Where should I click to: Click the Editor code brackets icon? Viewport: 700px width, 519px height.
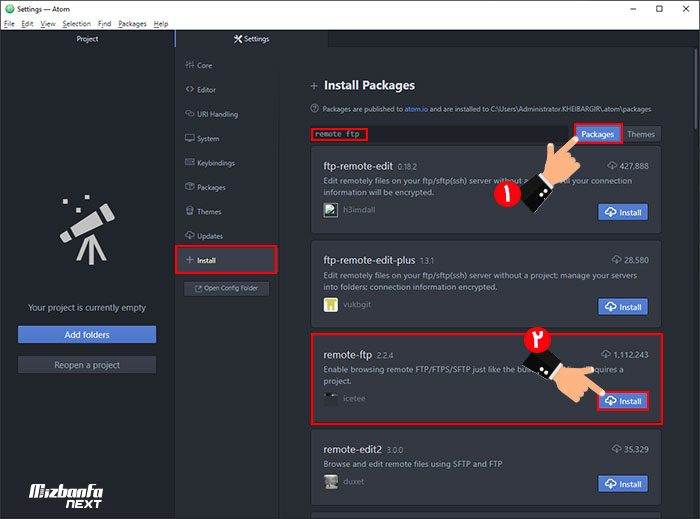190,89
